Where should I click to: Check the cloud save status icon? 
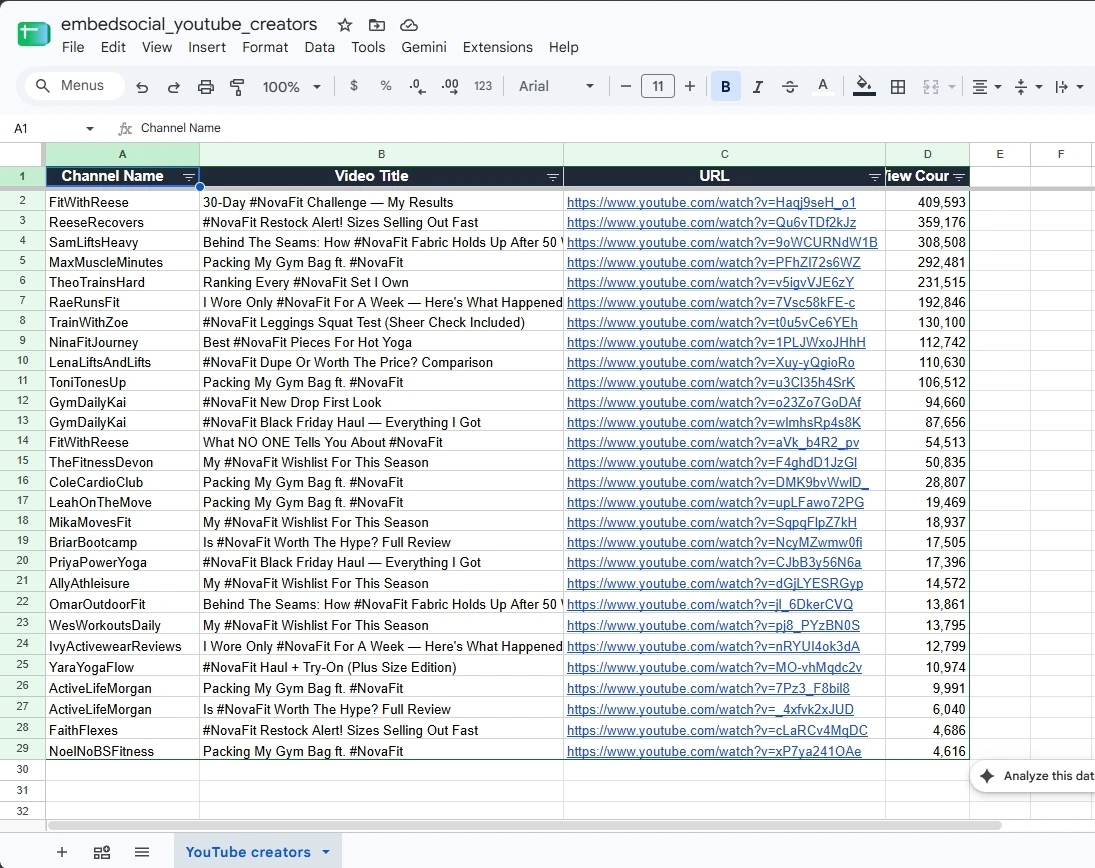coord(409,25)
